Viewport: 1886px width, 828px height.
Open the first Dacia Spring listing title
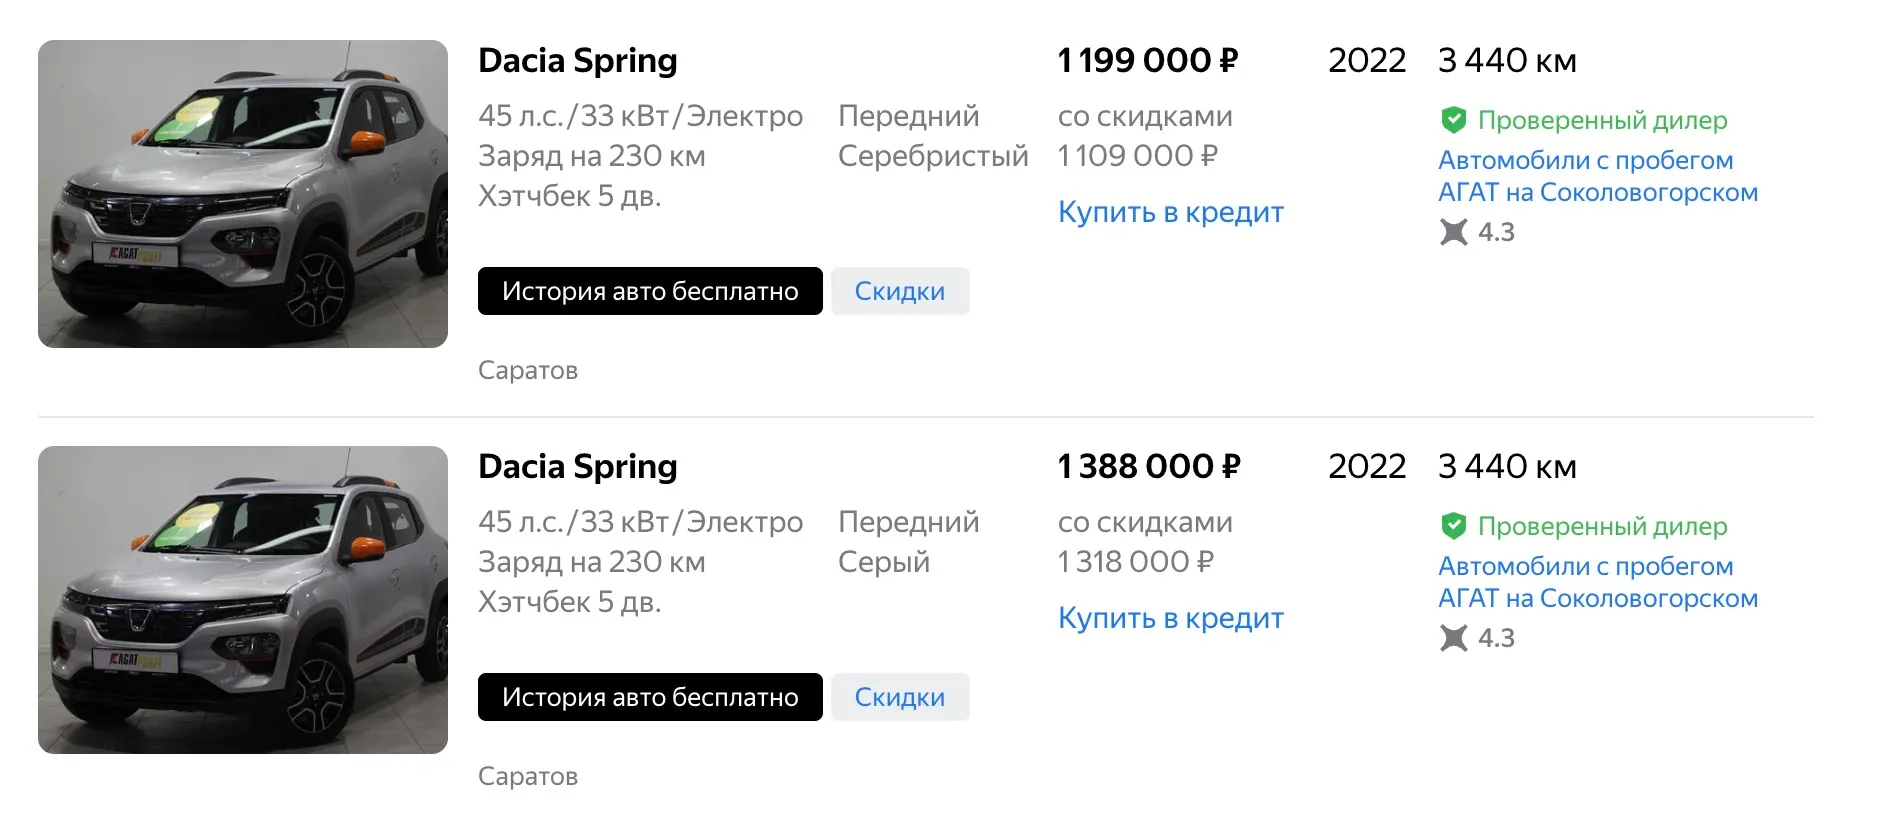coord(578,61)
